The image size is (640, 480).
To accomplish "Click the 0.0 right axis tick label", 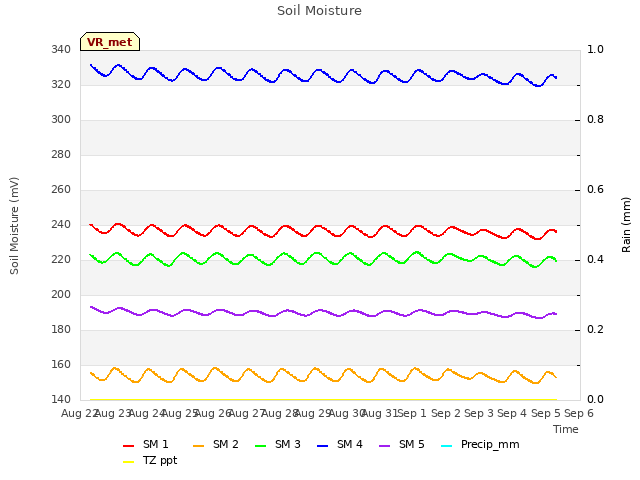I will 595,400.
